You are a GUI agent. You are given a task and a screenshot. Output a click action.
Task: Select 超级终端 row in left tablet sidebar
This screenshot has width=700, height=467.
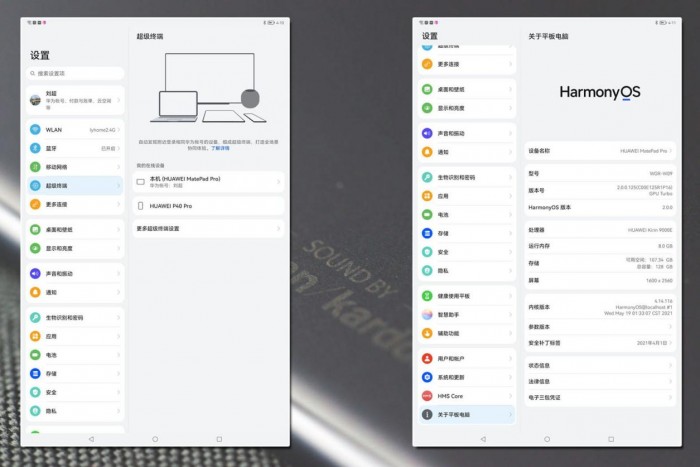tap(75, 186)
